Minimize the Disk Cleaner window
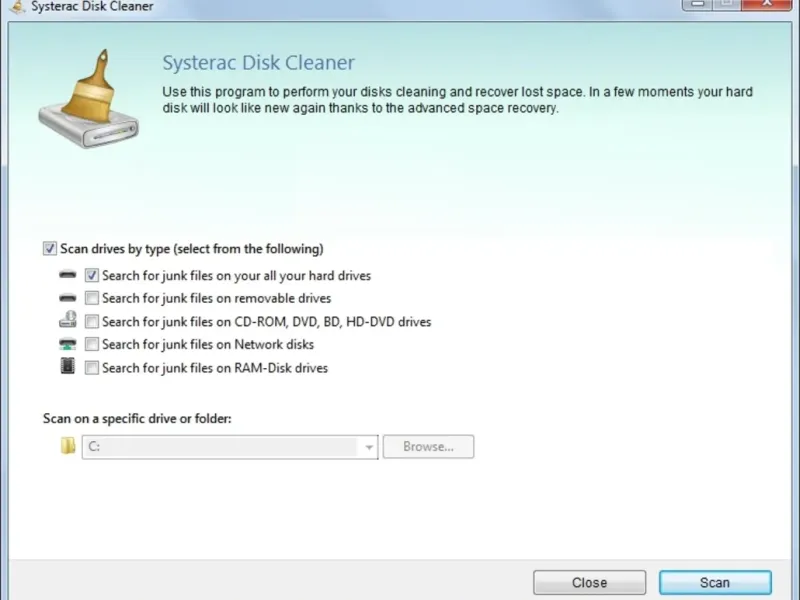 [x=697, y=4]
